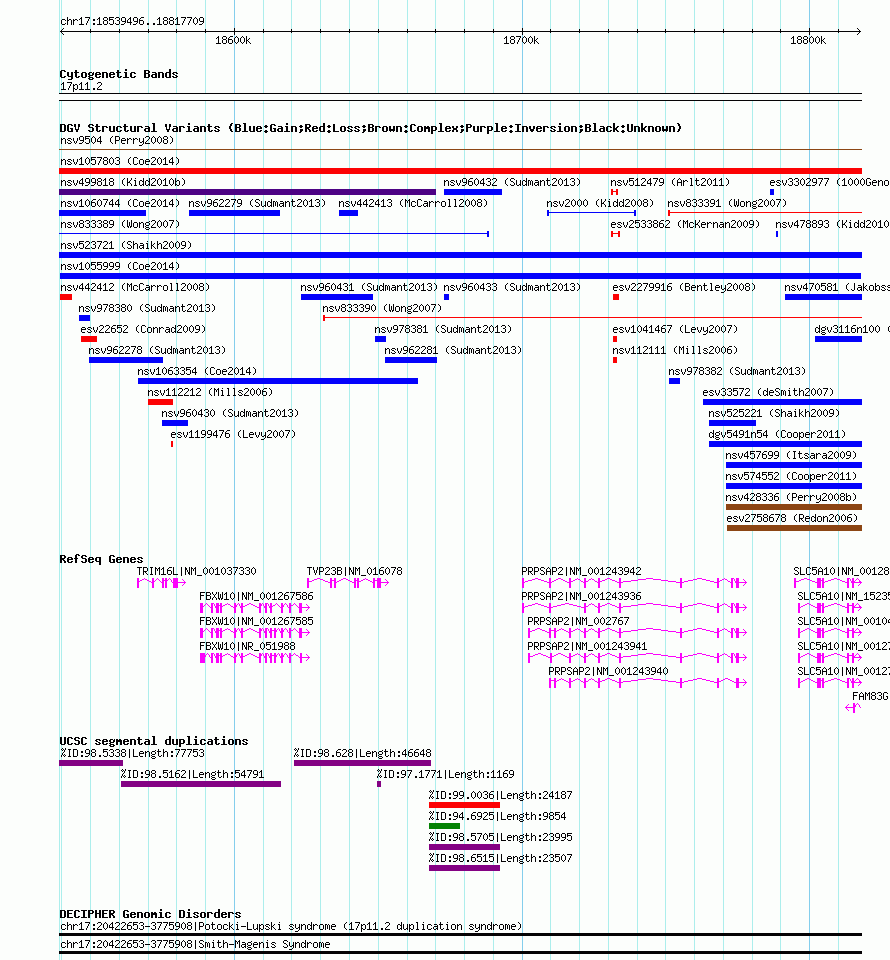The width and height of the screenshot is (890, 960).
Task: Click gene TVP23B|NM_016078
Action: (x=348, y=583)
